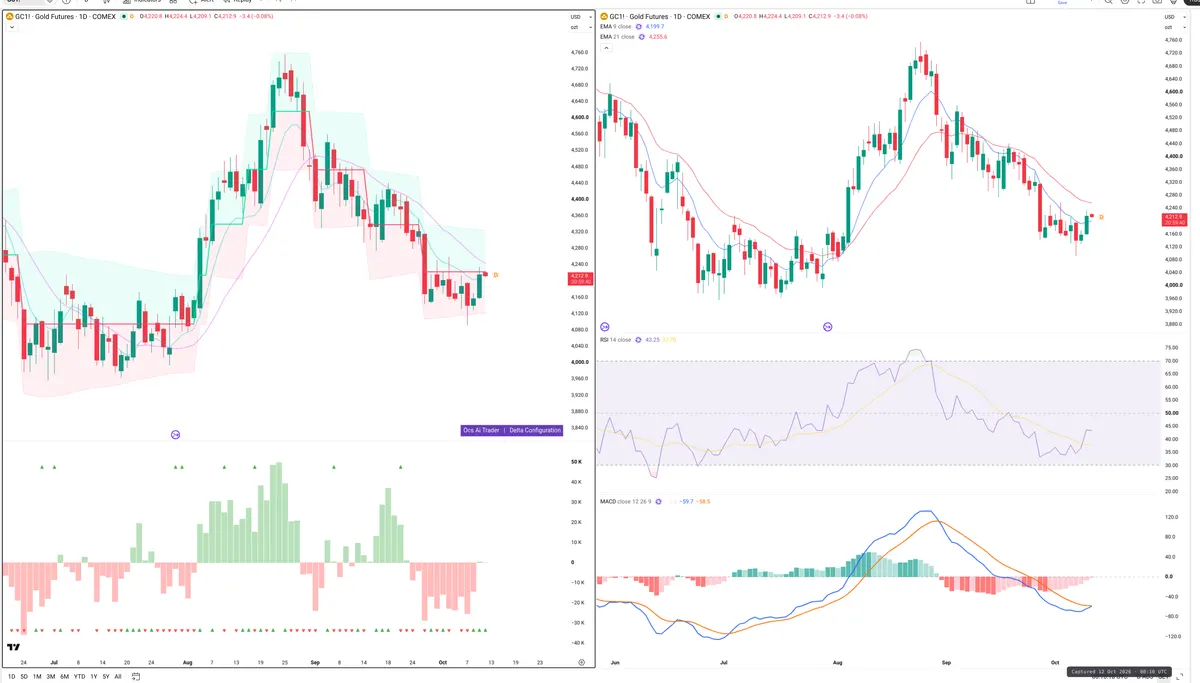The image size is (1200, 683).
Task: Click the Sep label on left time axis
Action: [x=316, y=662]
